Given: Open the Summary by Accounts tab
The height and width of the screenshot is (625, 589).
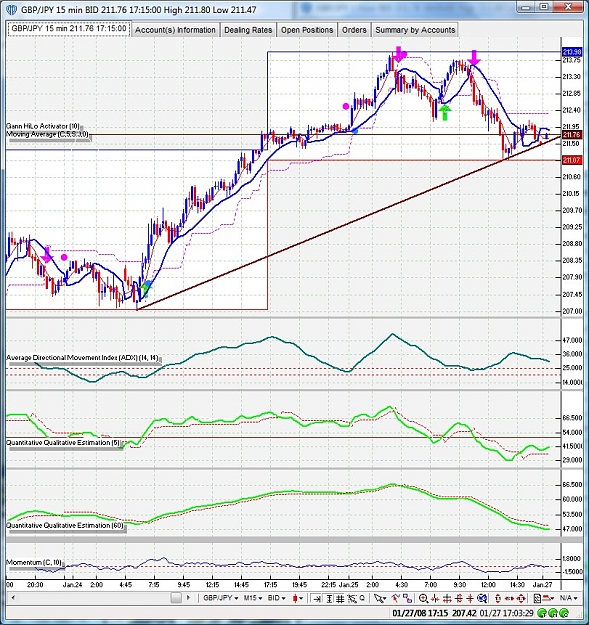Looking at the screenshot, I should coord(415,30).
